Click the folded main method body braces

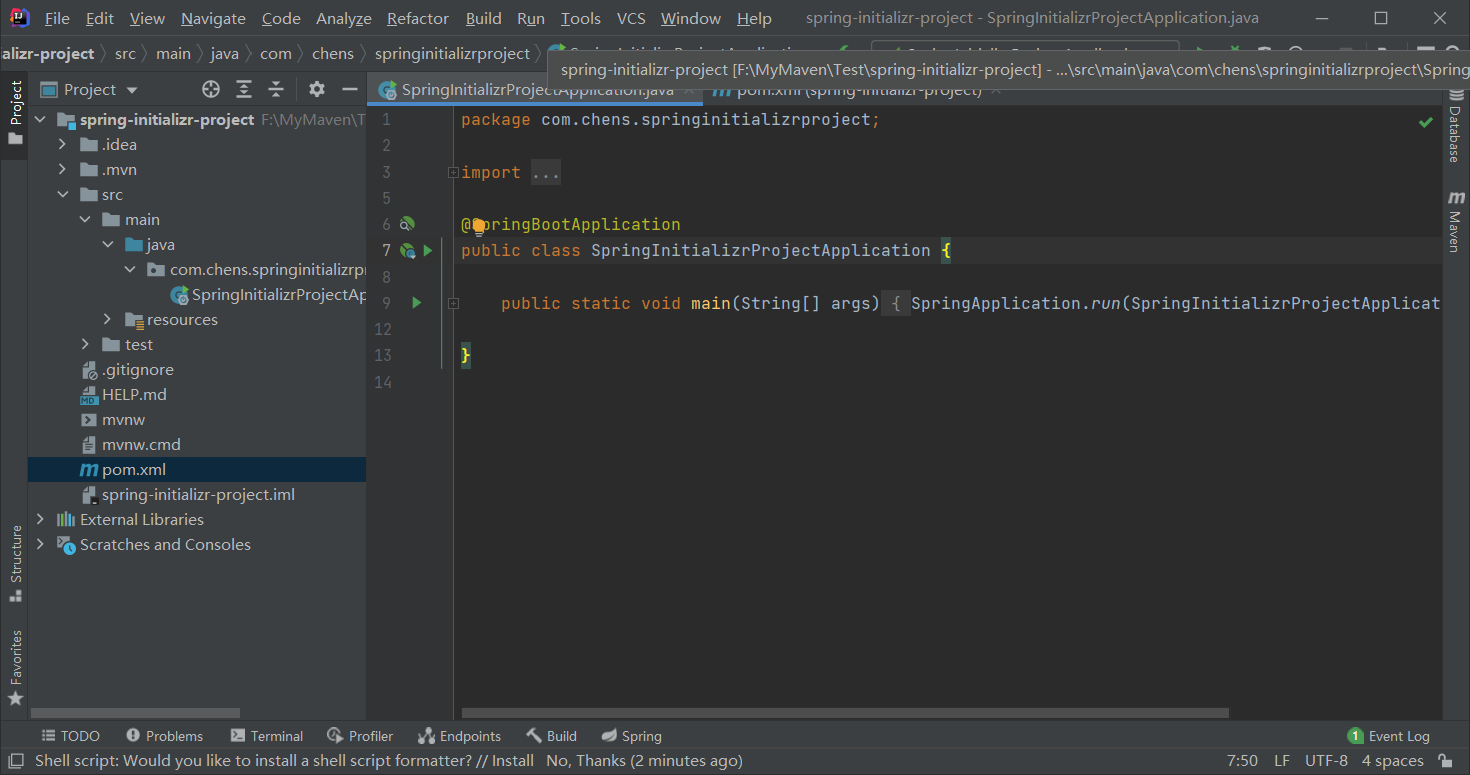[896, 302]
